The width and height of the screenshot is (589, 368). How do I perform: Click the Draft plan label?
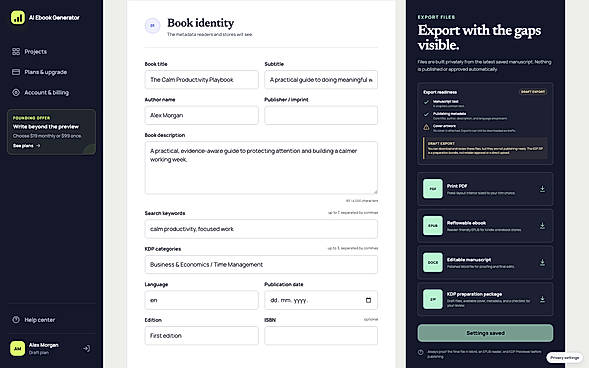pyautogui.click(x=39, y=353)
